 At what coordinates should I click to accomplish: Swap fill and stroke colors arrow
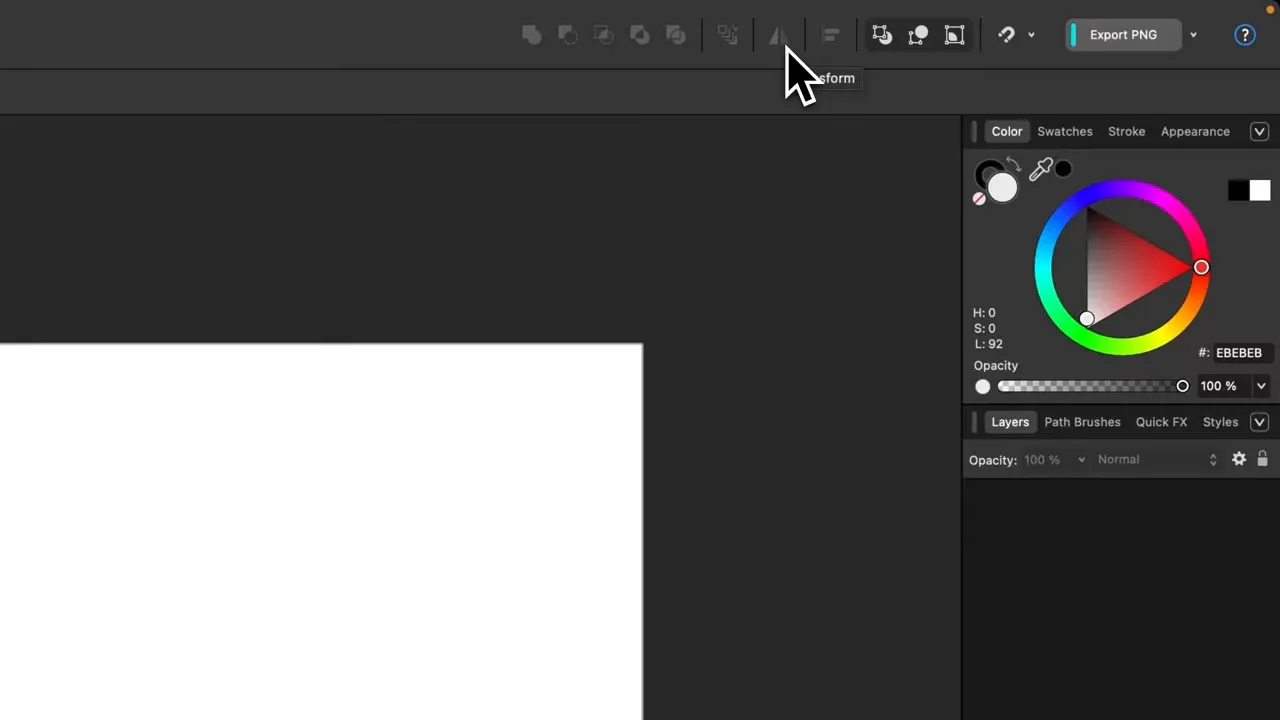click(1013, 164)
